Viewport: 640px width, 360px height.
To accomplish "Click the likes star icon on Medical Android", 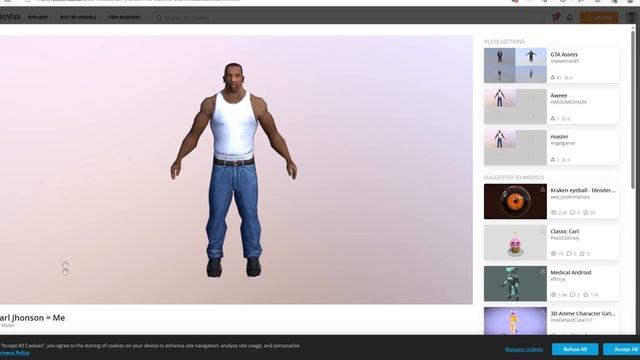I will coord(586,295).
